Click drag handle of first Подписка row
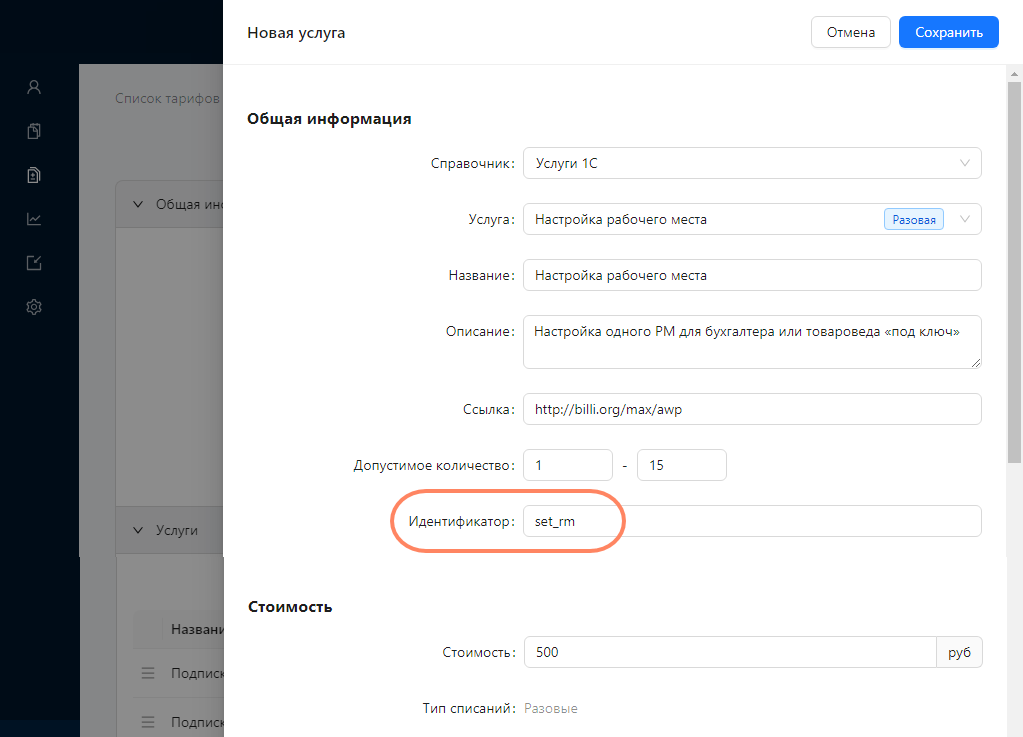The image size is (1023, 737). pos(148,673)
